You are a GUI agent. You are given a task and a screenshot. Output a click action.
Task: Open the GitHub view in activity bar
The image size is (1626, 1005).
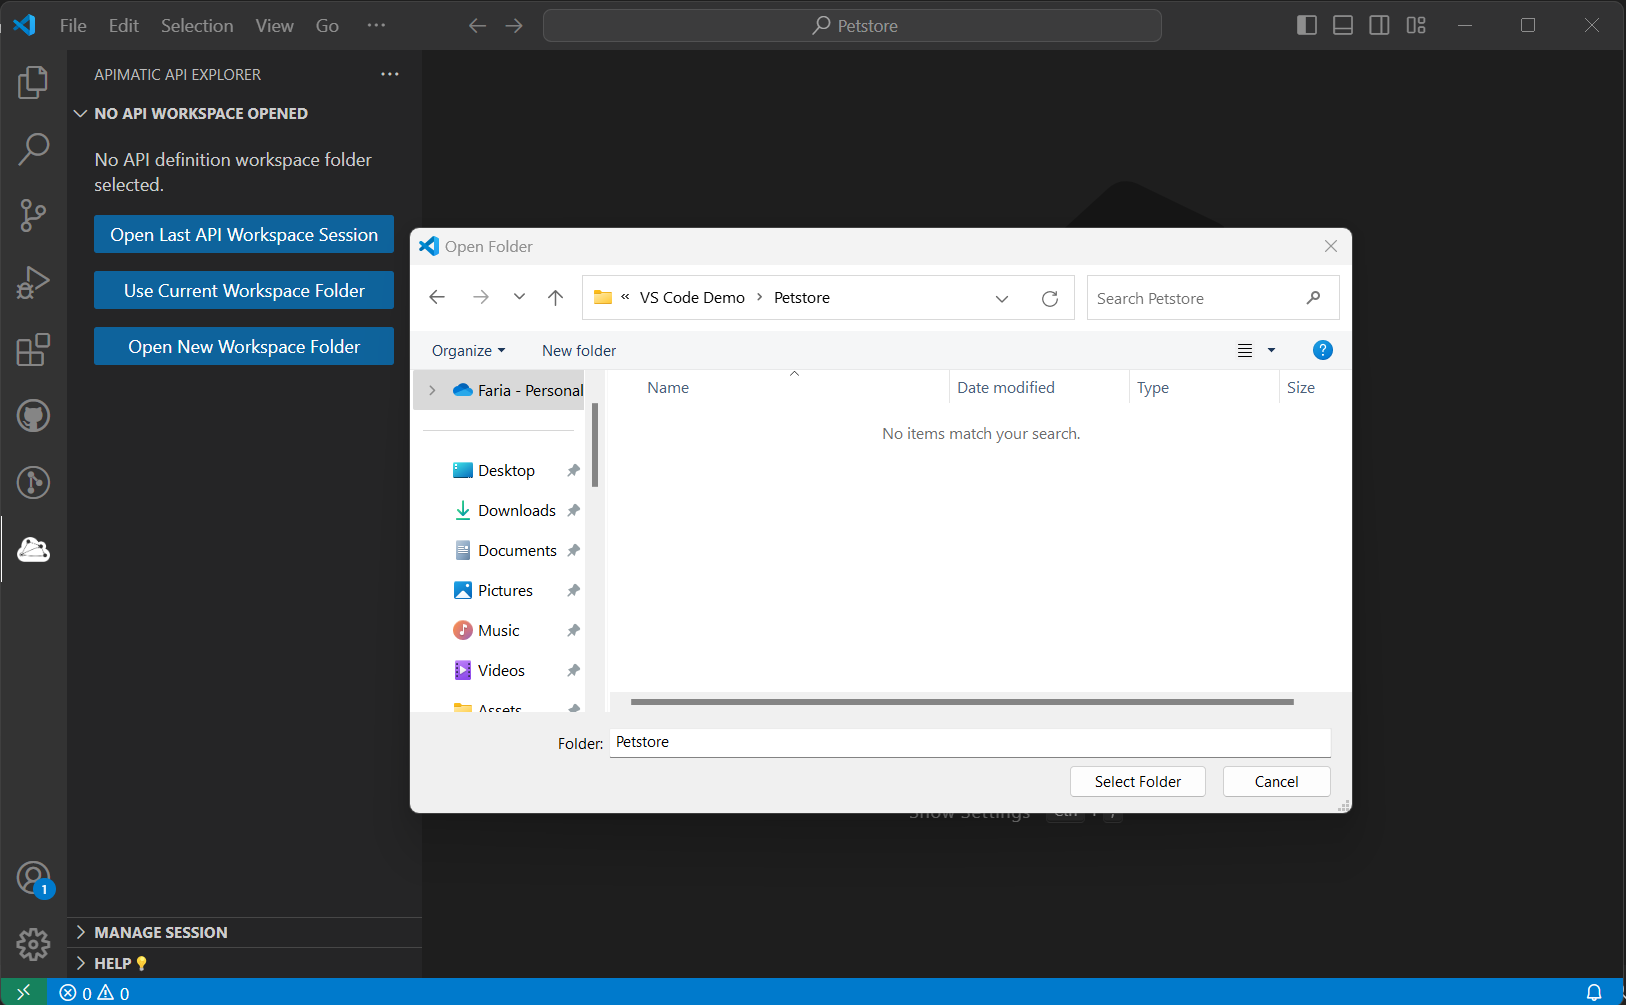[x=33, y=416]
